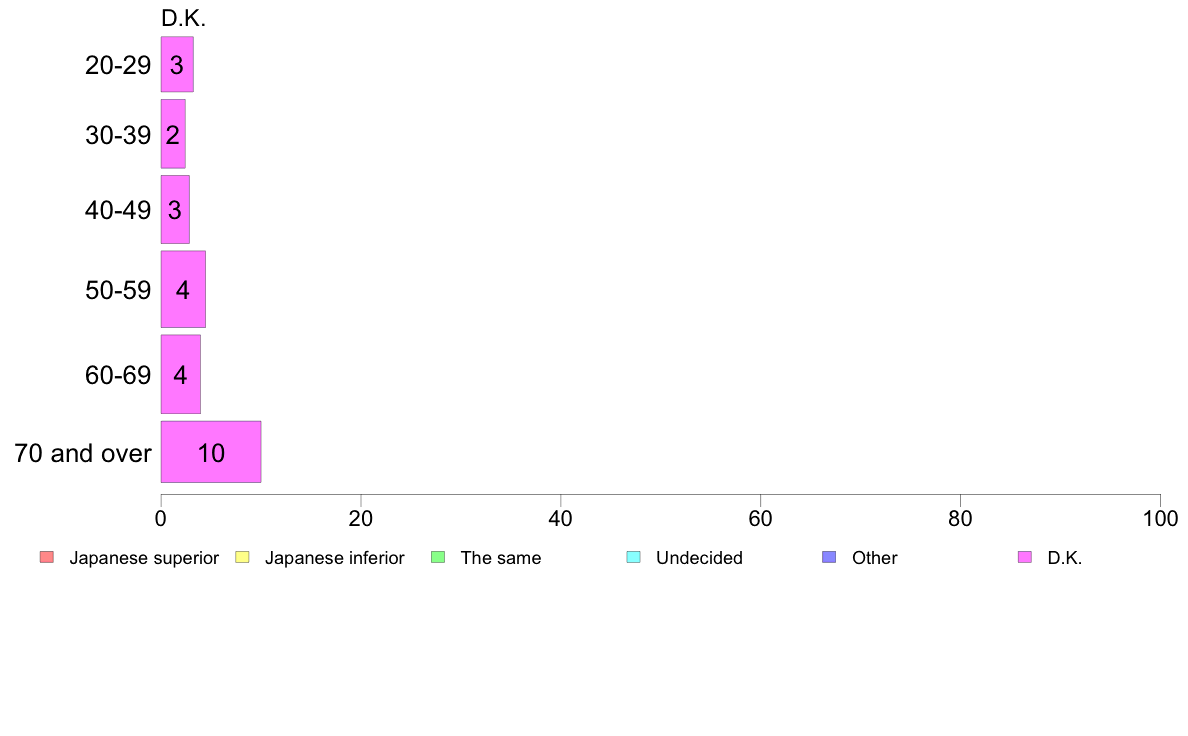Click the Japanese superior legend swatch
Screen dimensions: 1188x736
pyautogui.click(x=47, y=557)
